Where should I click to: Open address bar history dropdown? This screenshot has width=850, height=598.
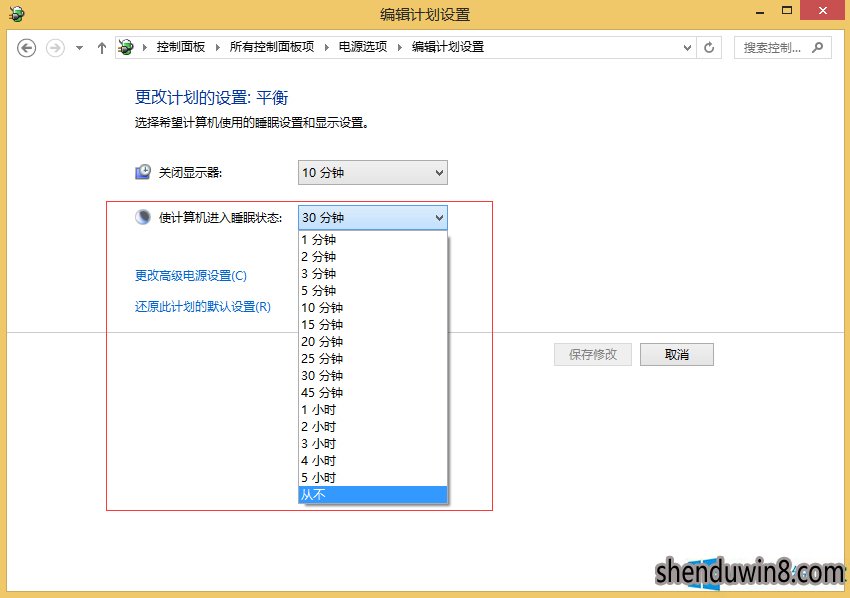pos(687,48)
